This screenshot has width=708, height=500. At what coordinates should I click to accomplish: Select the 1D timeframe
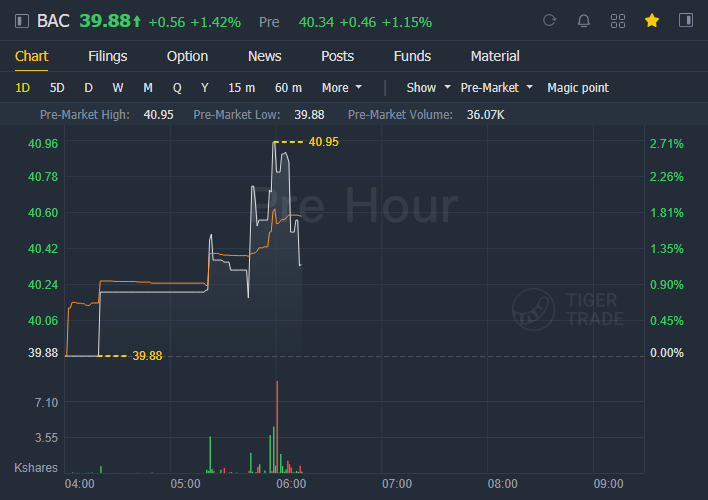click(23, 88)
